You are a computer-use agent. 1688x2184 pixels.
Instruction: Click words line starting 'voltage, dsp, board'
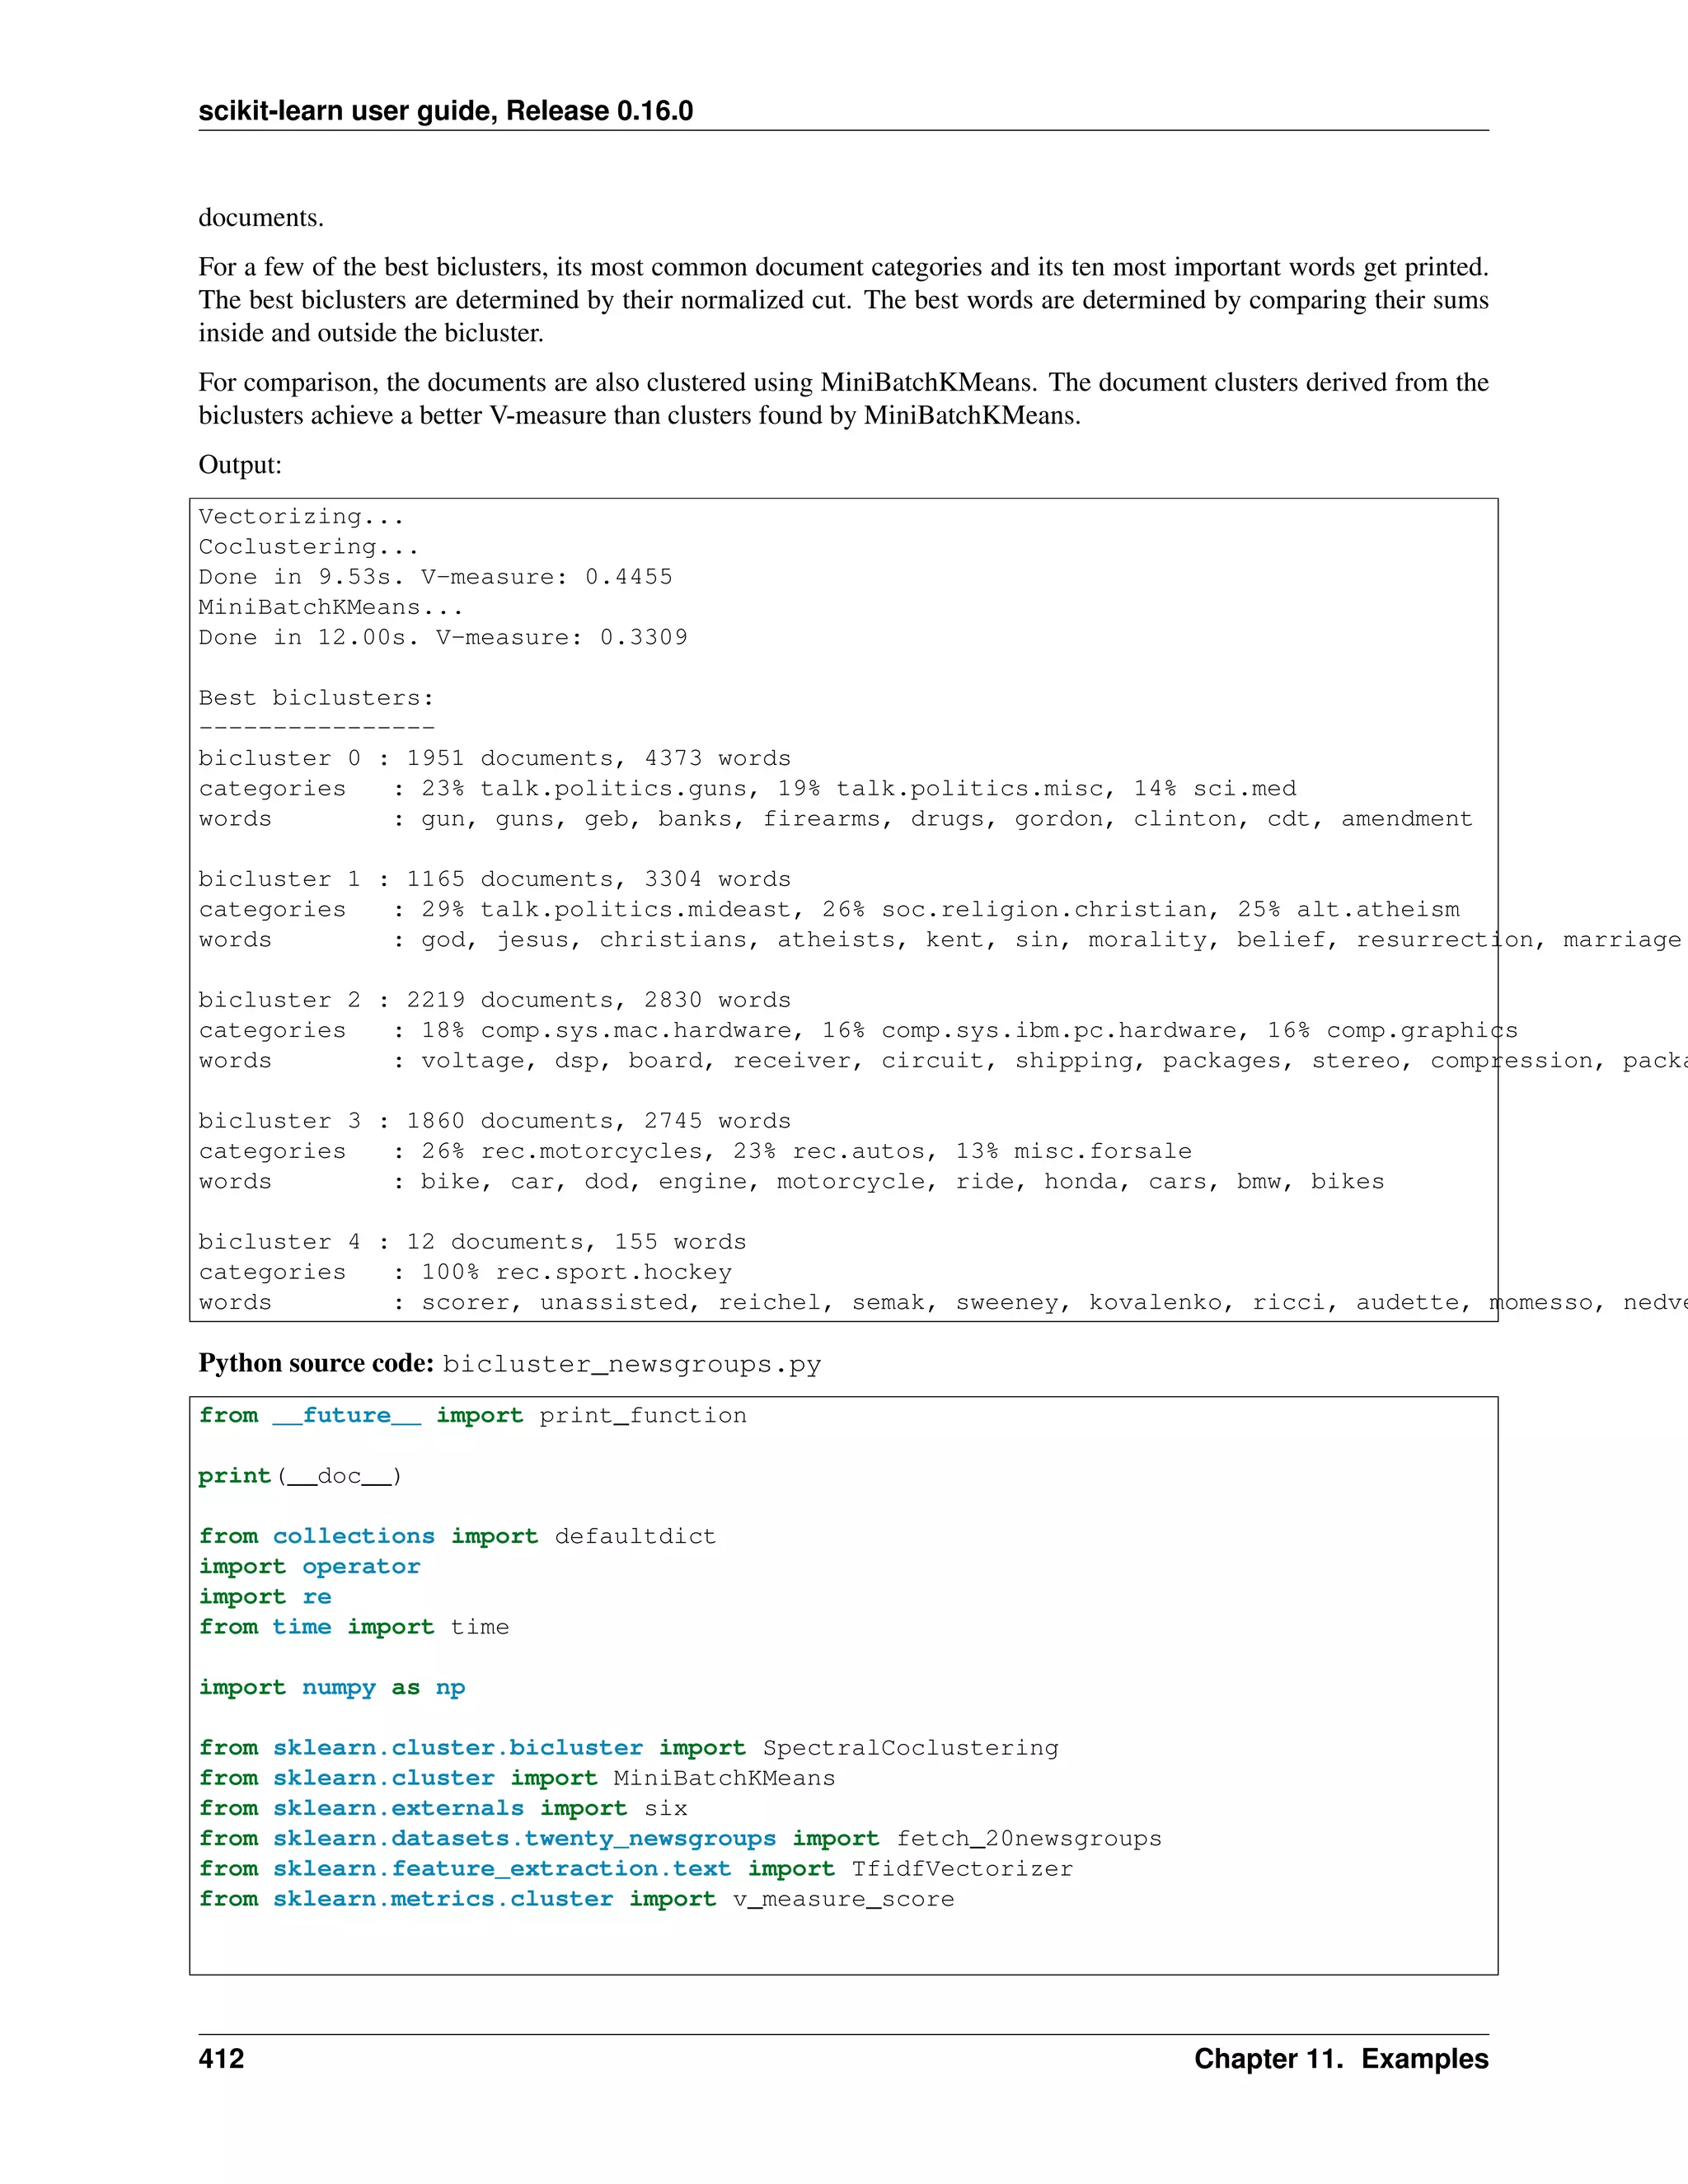point(943,1061)
